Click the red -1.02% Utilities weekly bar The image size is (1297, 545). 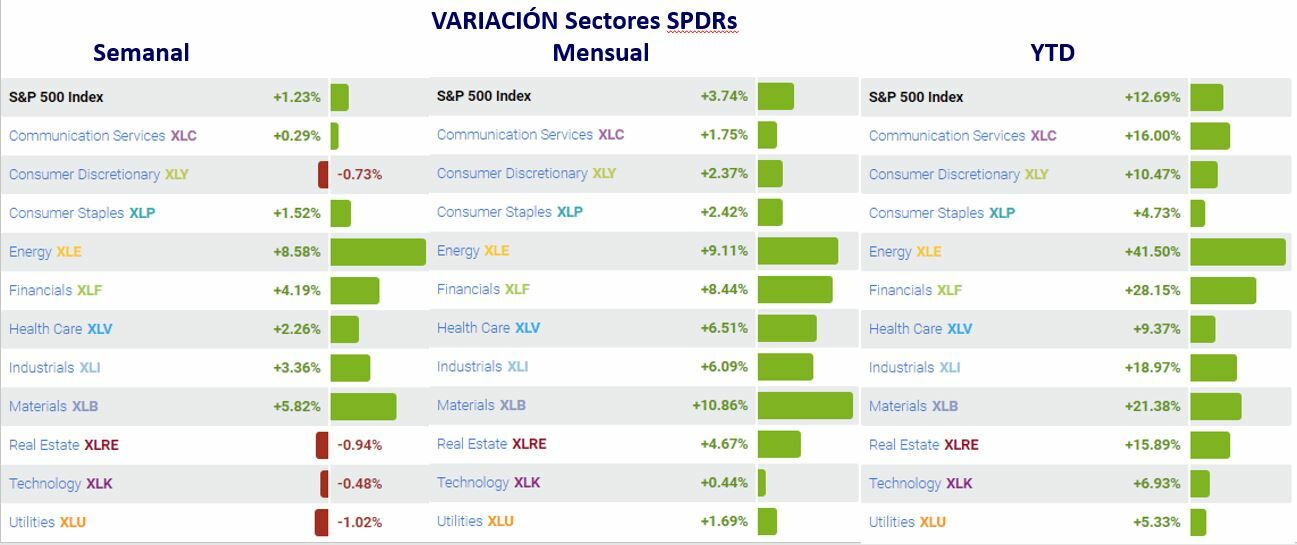[x=321, y=521]
